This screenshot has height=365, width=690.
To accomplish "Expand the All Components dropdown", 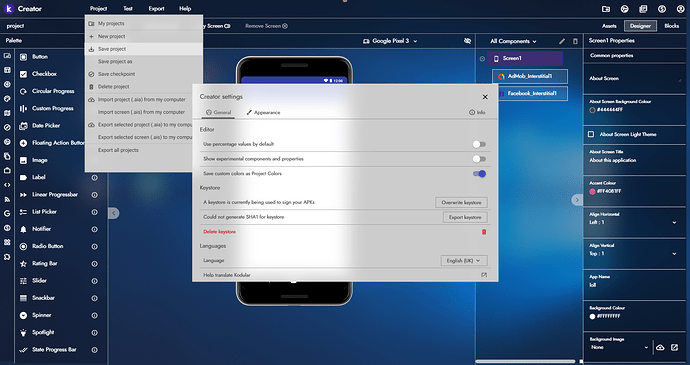I will 513,41.
